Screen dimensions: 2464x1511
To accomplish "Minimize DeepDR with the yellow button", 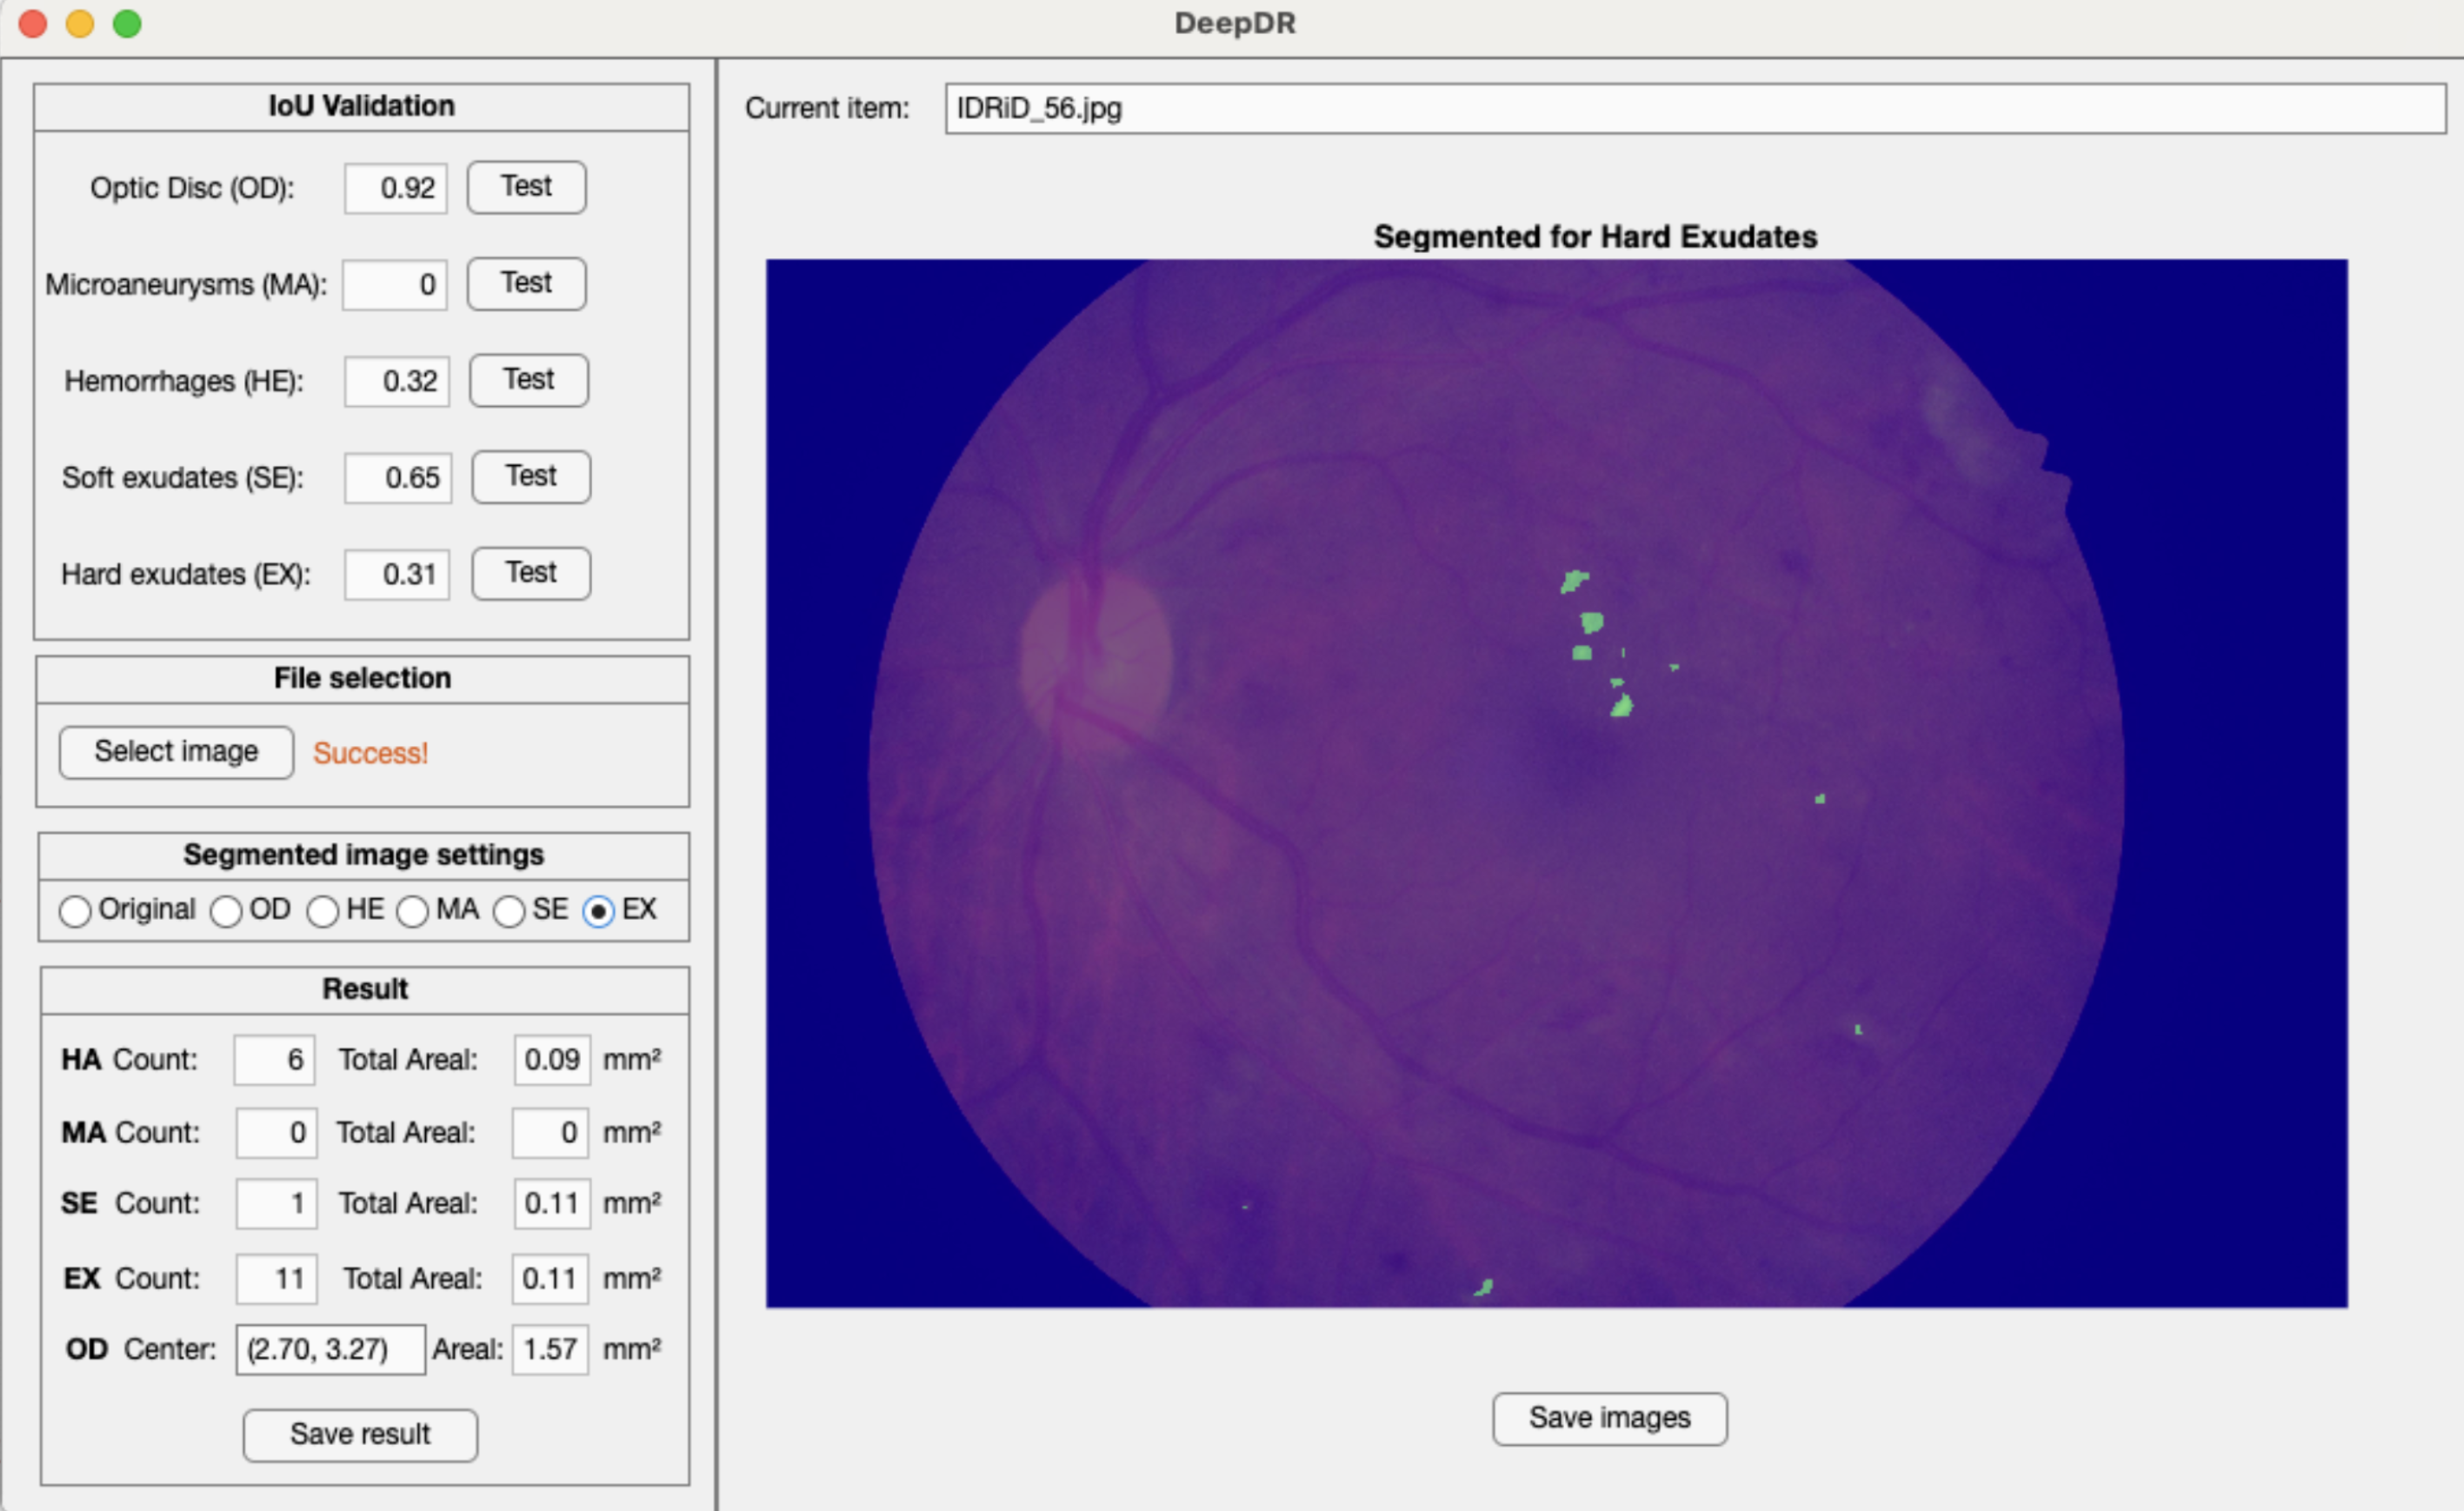I will click(80, 23).
